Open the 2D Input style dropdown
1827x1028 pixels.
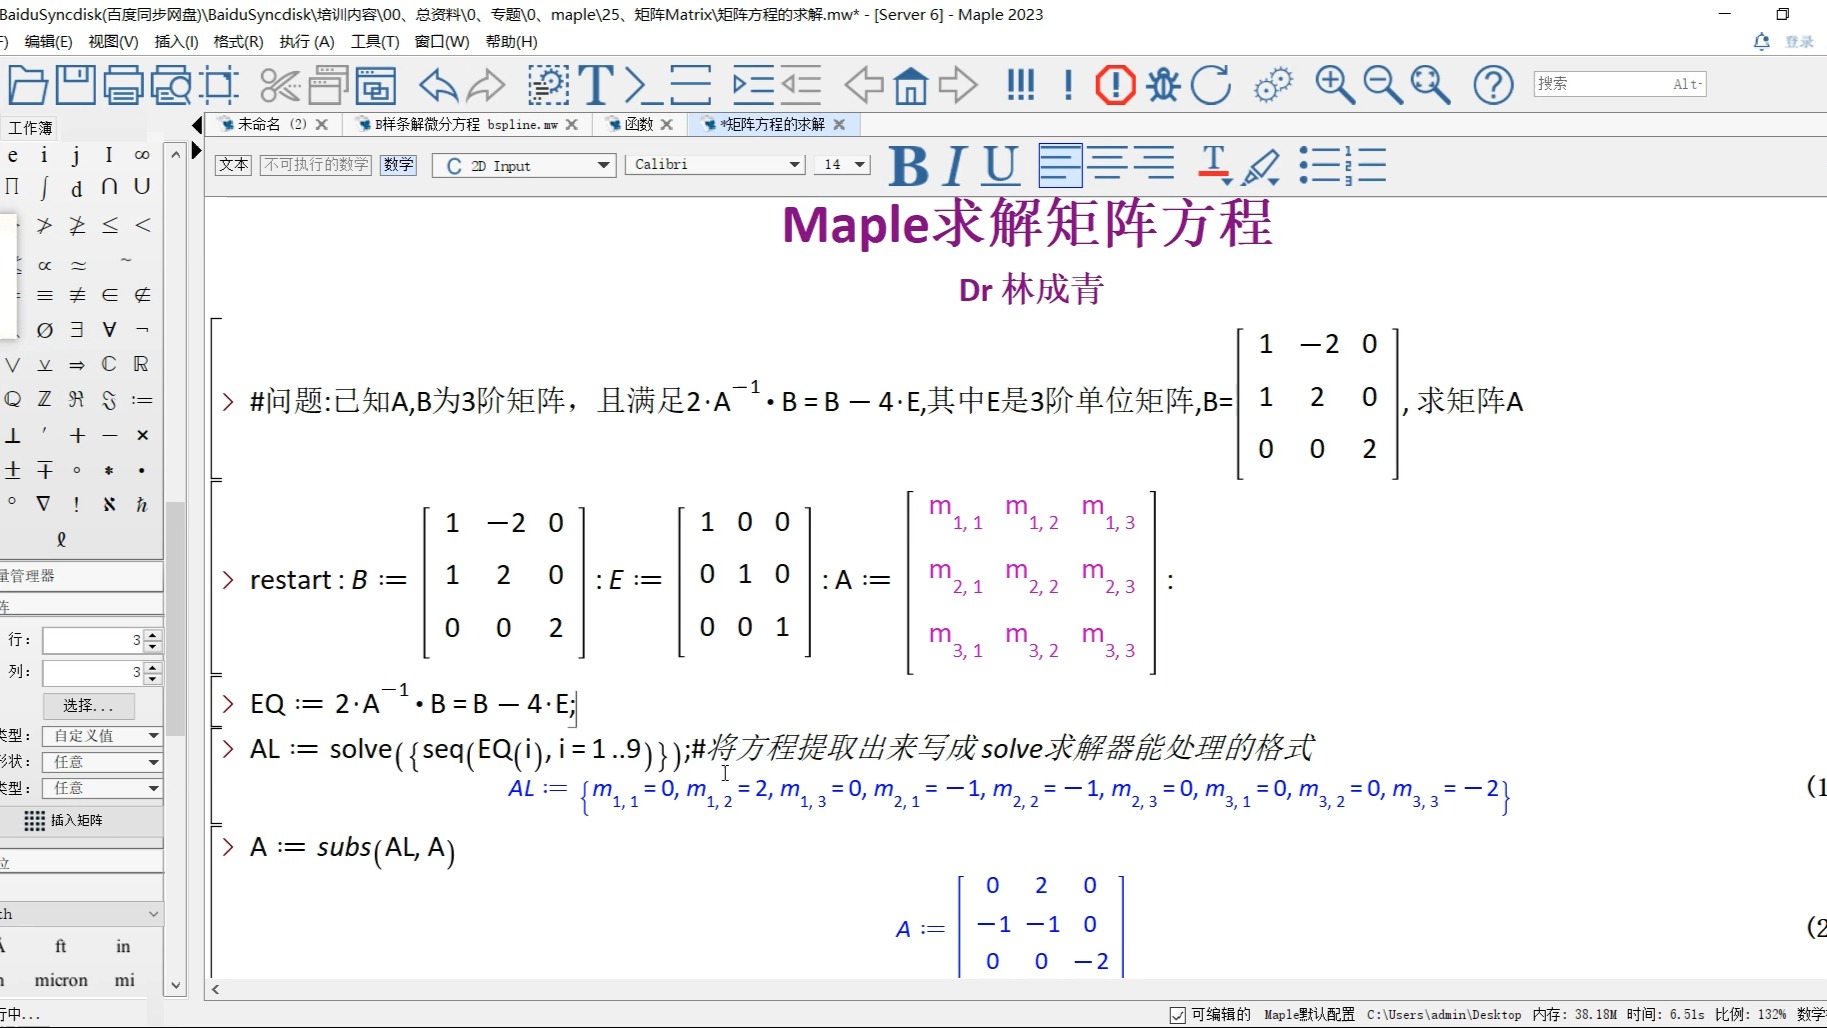click(x=523, y=165)
